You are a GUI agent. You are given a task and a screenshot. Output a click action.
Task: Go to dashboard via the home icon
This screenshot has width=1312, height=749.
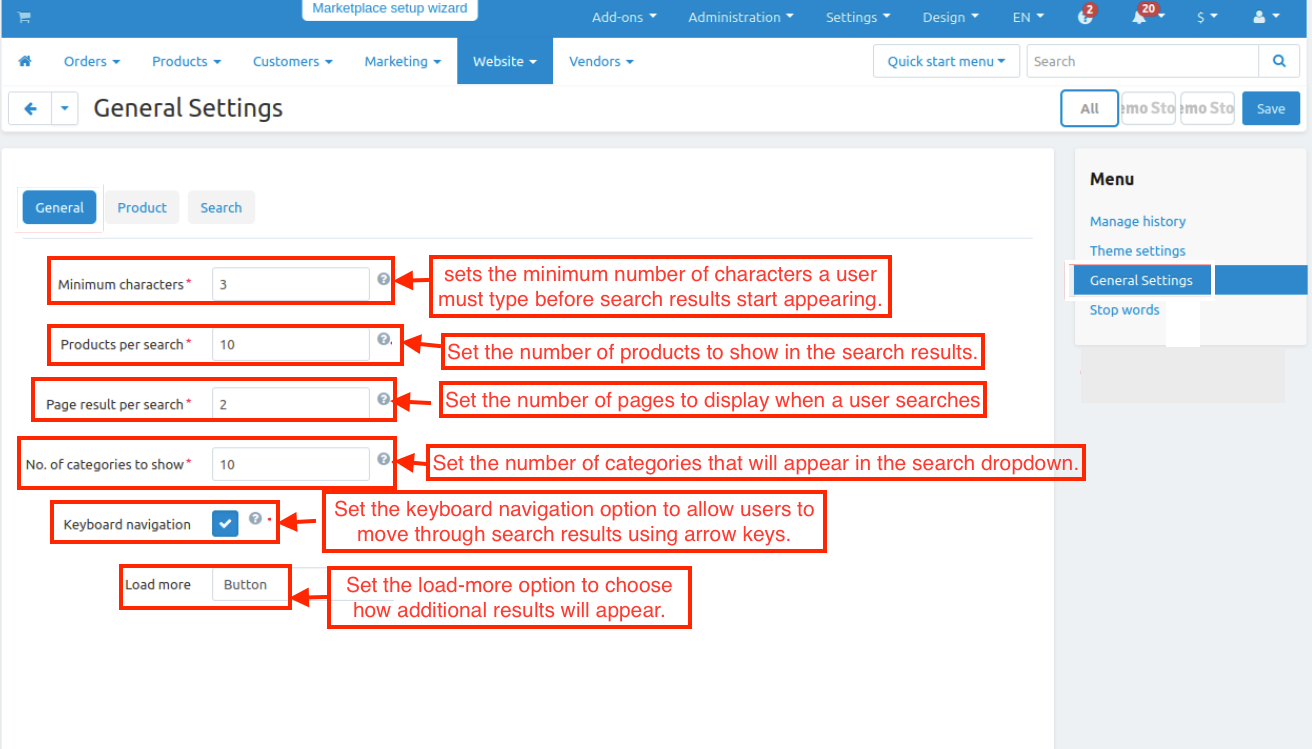point(25,61)
